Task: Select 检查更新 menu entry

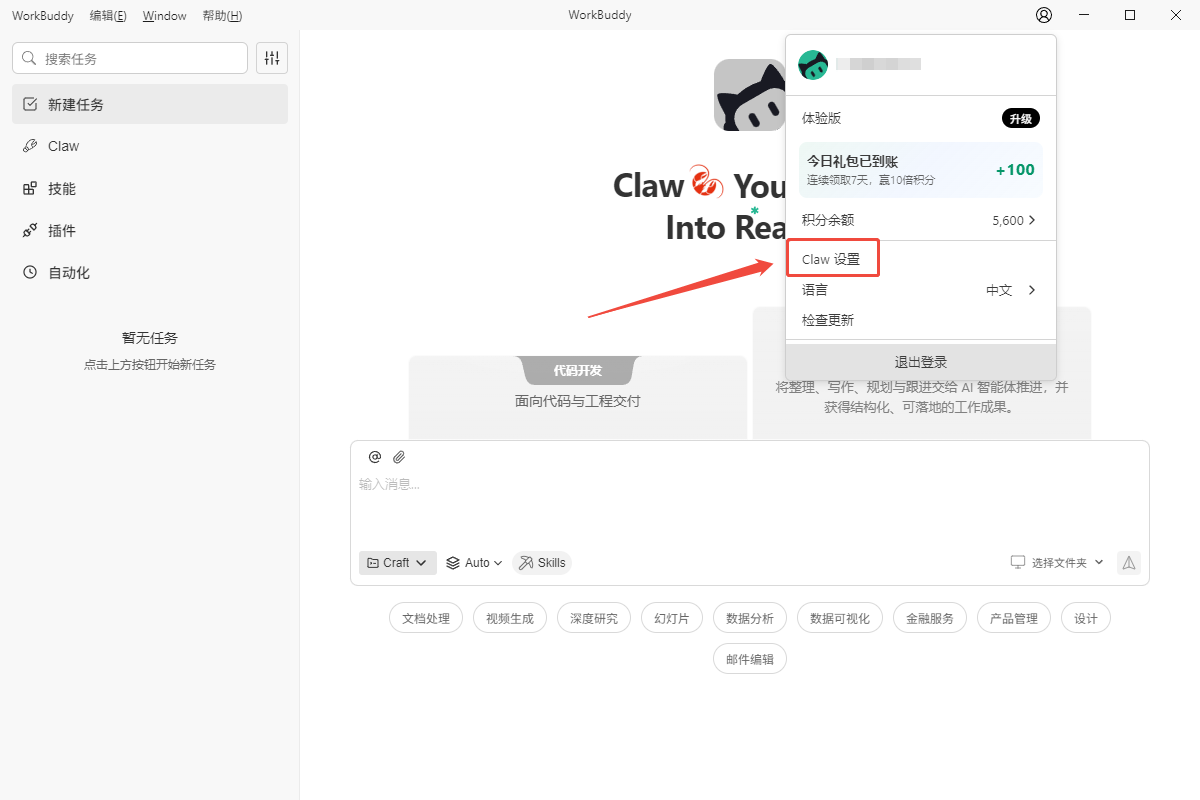Action: (921, 320)
